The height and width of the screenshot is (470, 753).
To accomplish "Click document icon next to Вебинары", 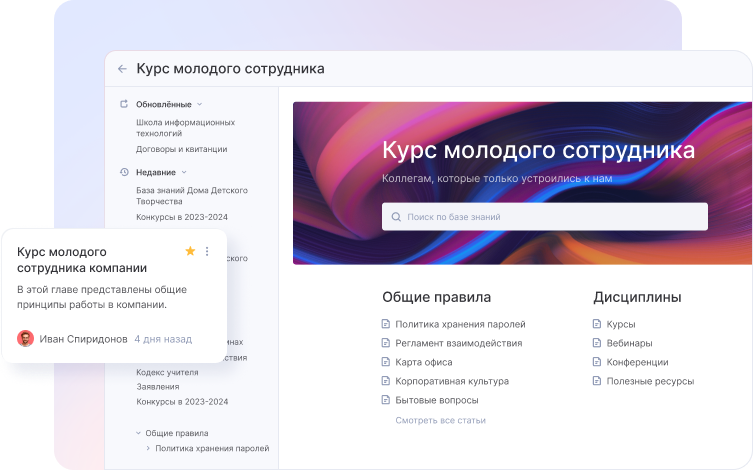I will pyautogui.click(x=597, y=343).
